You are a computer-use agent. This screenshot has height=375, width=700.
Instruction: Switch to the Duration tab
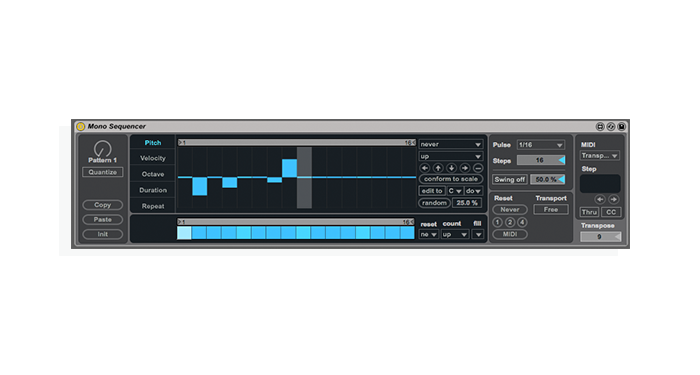point(153,190)
